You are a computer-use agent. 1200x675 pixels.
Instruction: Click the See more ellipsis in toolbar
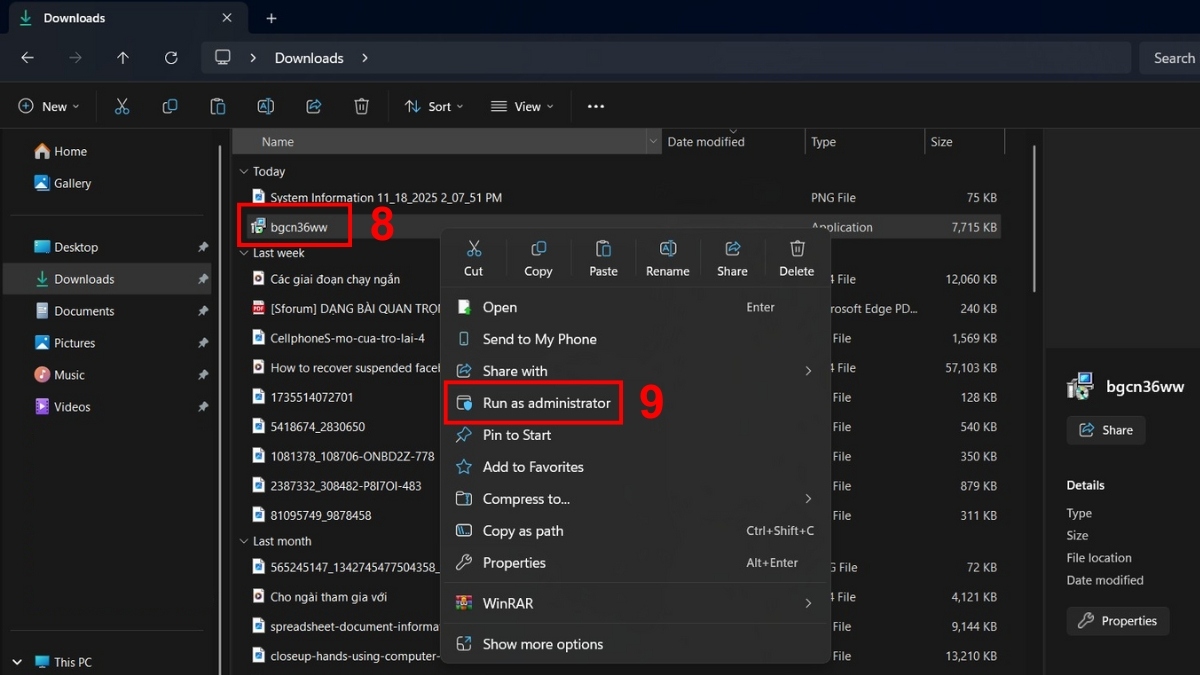pos(596,107)
